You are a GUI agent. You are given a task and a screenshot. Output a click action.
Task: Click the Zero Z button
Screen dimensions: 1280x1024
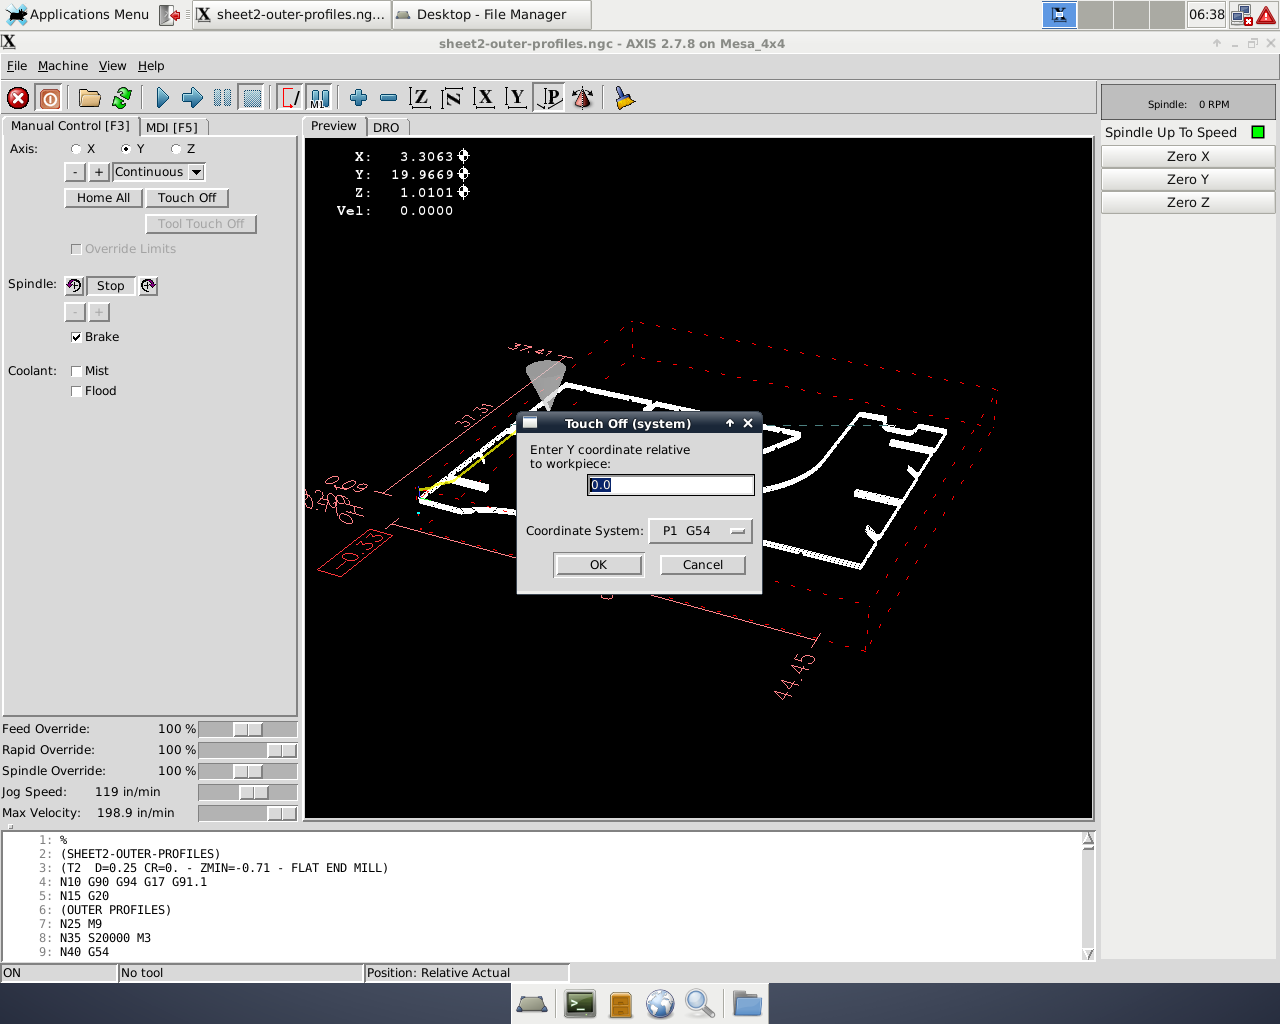pyautogui.click(x=1188, y=203)
